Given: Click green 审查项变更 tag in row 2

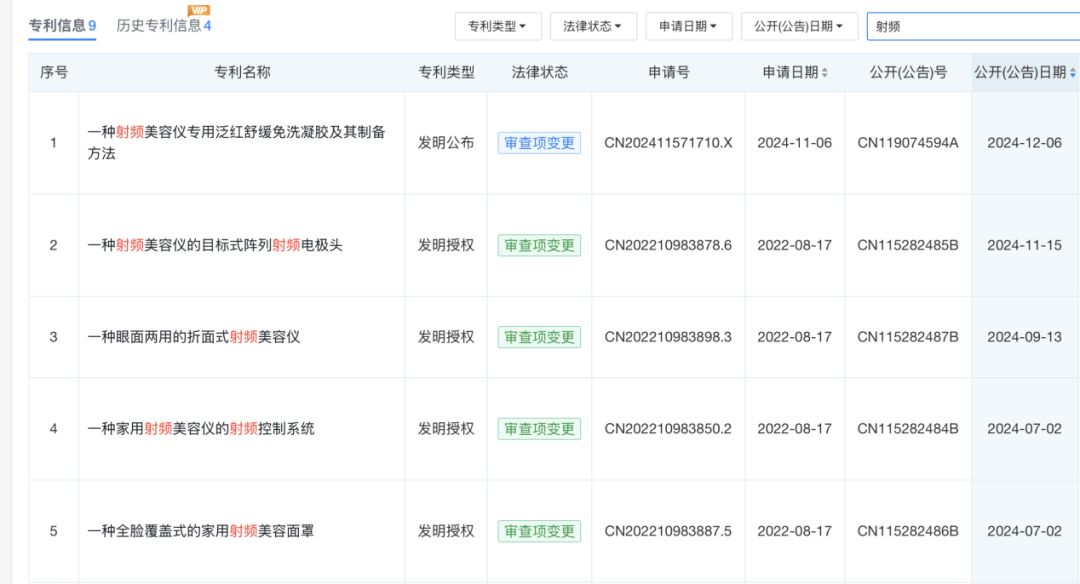Looking at the screenshot, I should point(539,245).
